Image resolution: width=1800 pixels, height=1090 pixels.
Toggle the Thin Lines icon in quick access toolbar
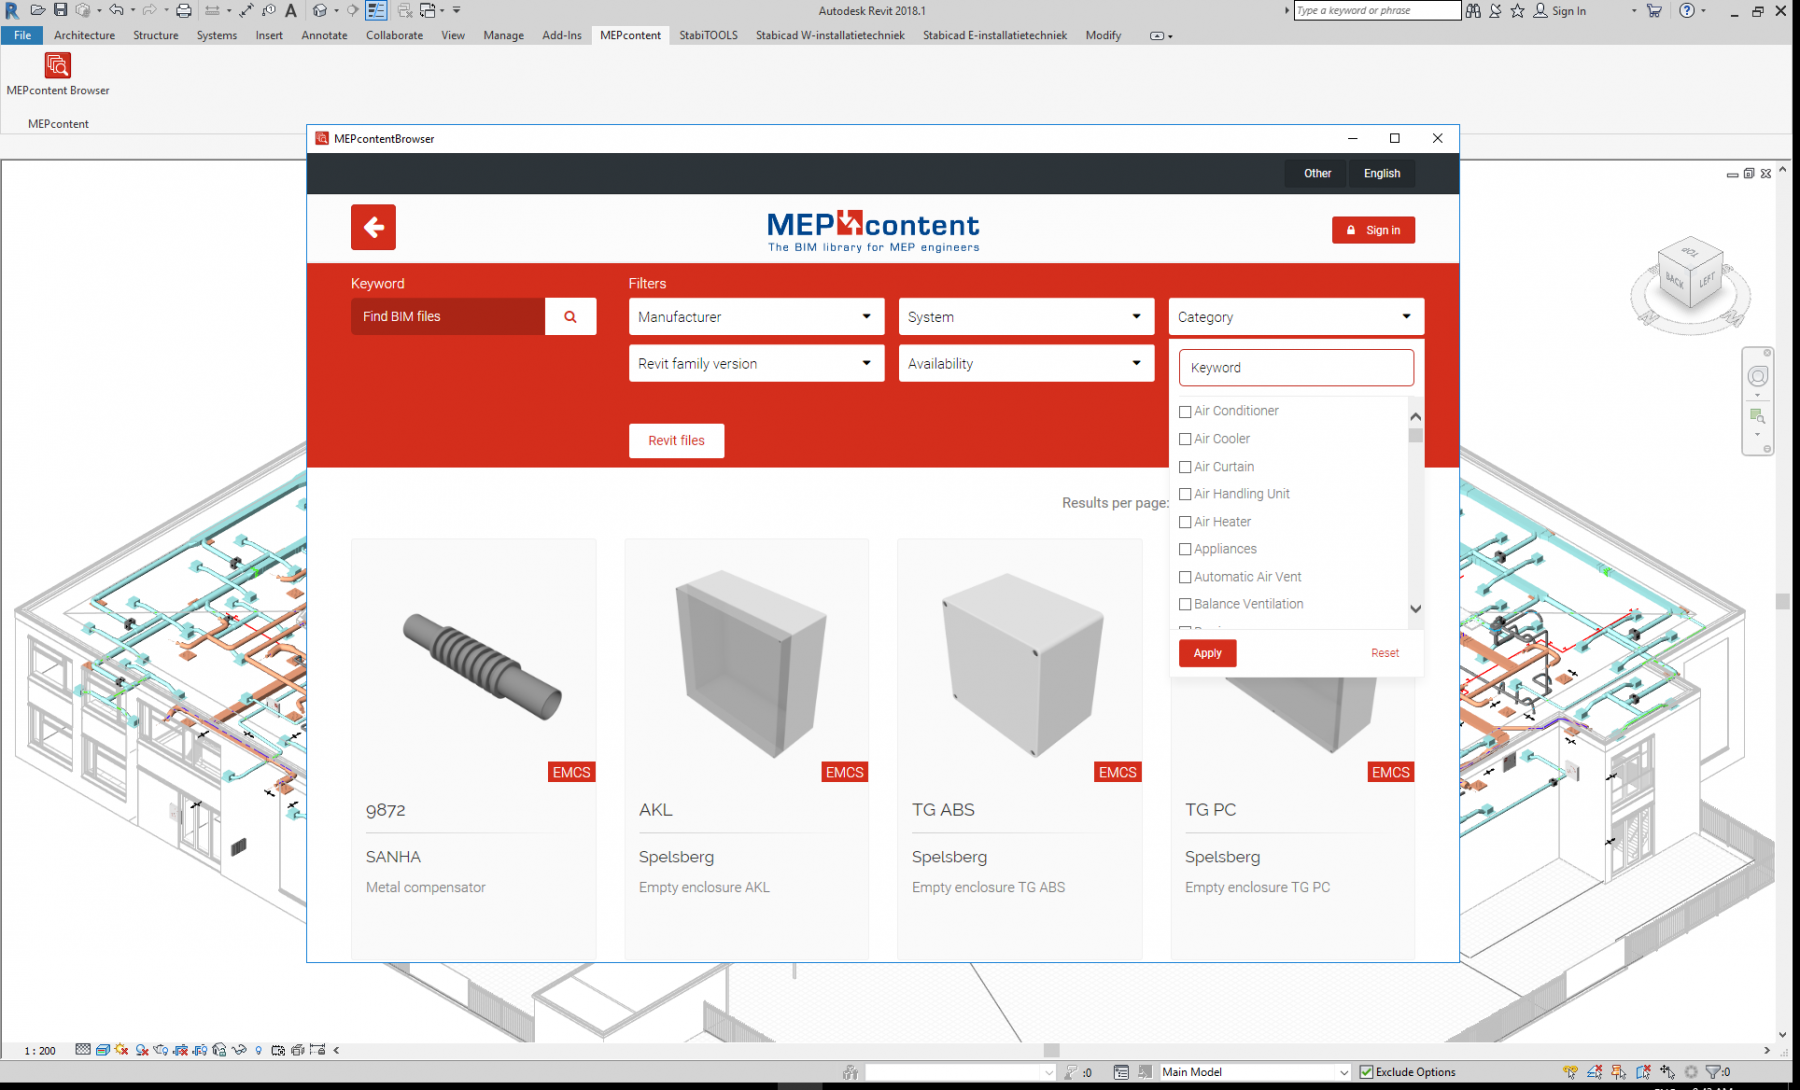point(376,10)
